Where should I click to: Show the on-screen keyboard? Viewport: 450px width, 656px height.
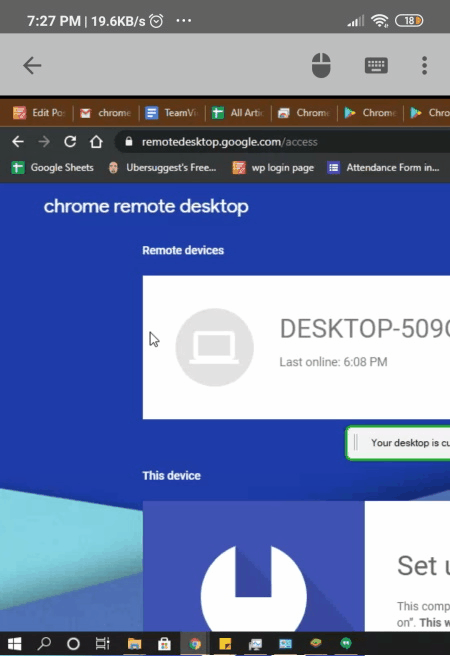[x=376, y=66]
